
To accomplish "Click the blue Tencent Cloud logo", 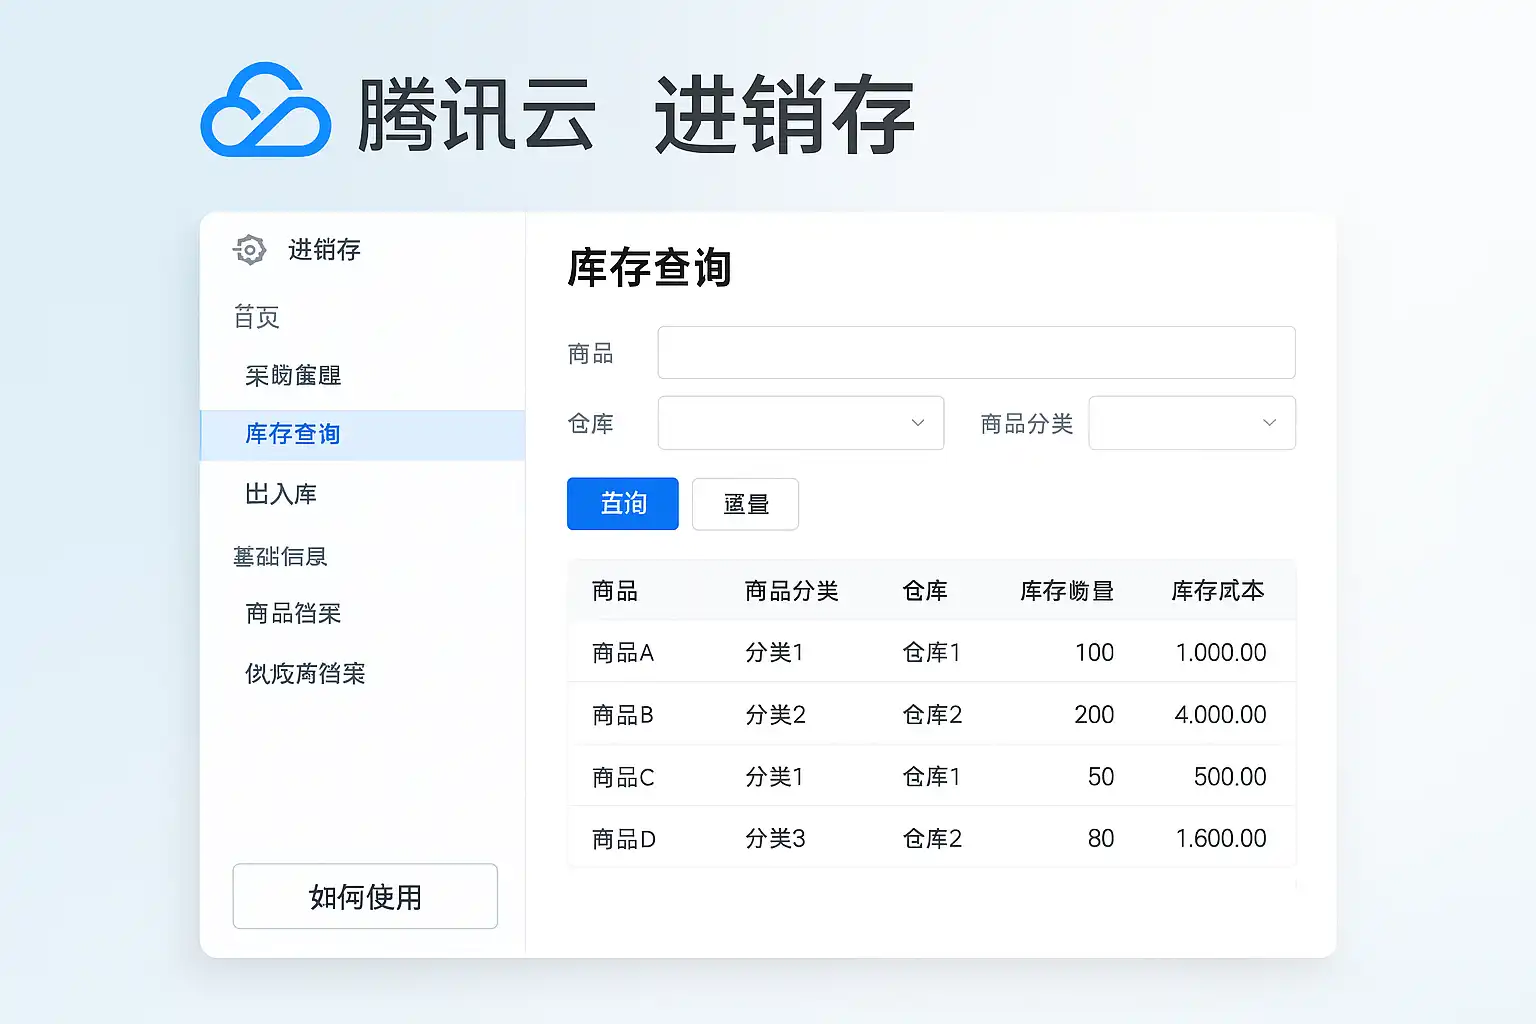I will pos(266,110).
